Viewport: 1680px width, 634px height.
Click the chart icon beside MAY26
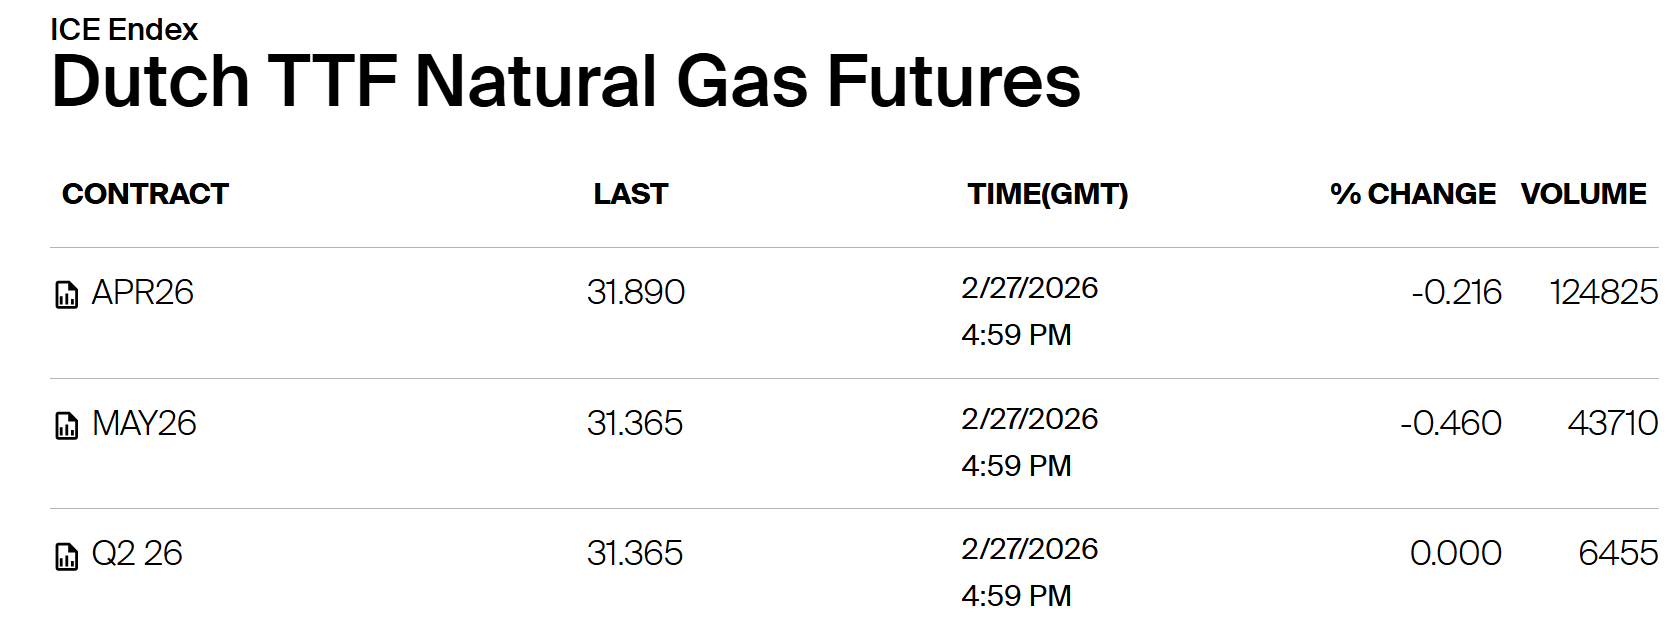coord(66,426)
